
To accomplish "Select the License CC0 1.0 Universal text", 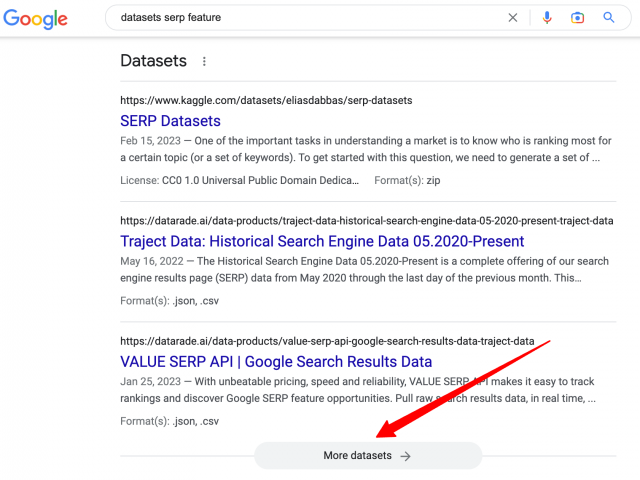I will 240,180.
